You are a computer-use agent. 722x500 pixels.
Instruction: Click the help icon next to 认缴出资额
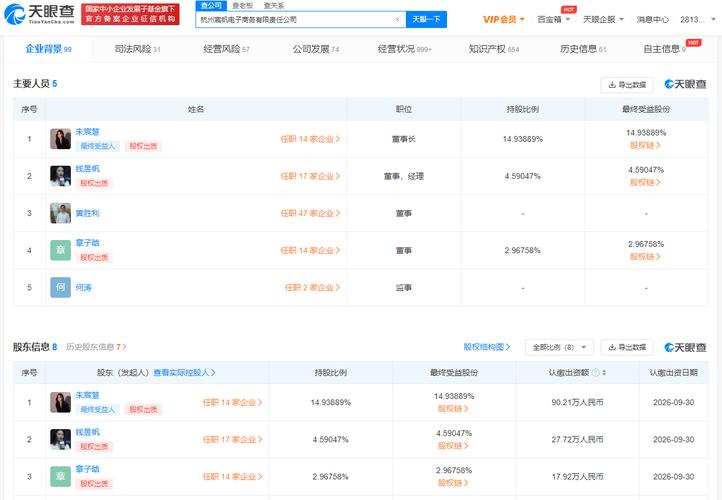[595, 372]
